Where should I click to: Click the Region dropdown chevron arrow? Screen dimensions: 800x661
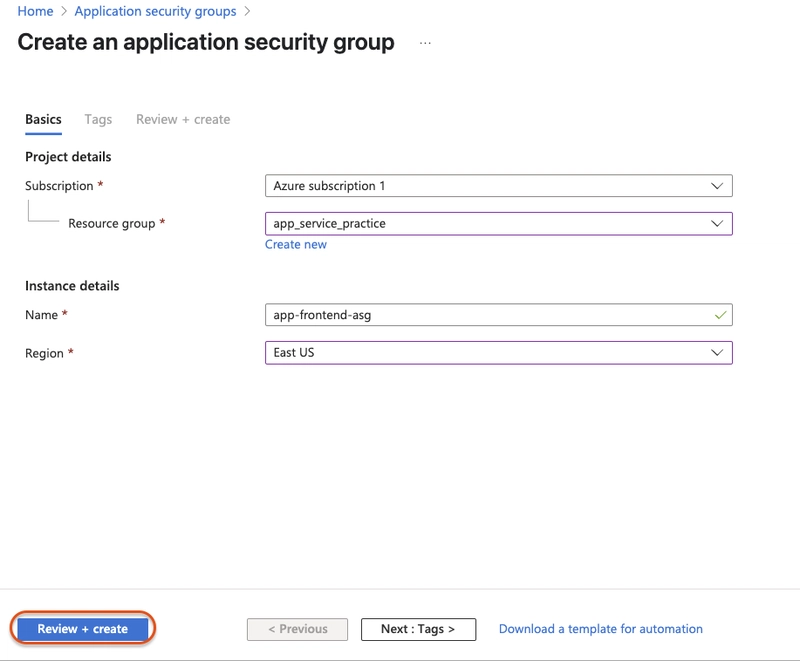click(x=717, y=352)
